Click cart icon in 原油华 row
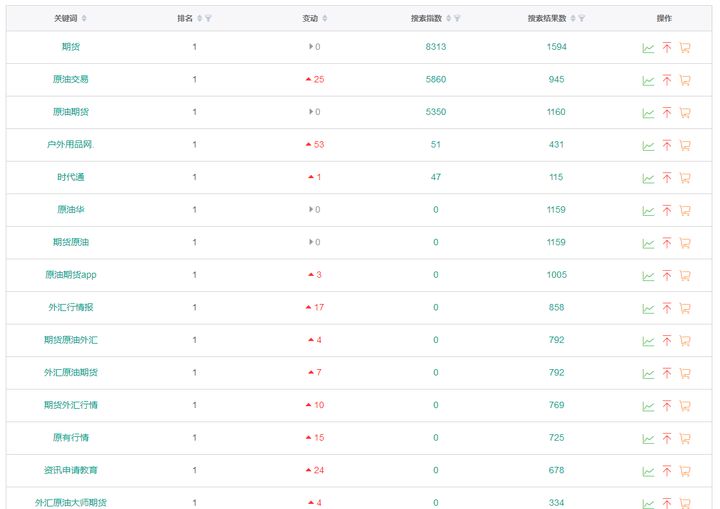The height and width of the screenshot is (509, 720). click(x=685, y=210)
